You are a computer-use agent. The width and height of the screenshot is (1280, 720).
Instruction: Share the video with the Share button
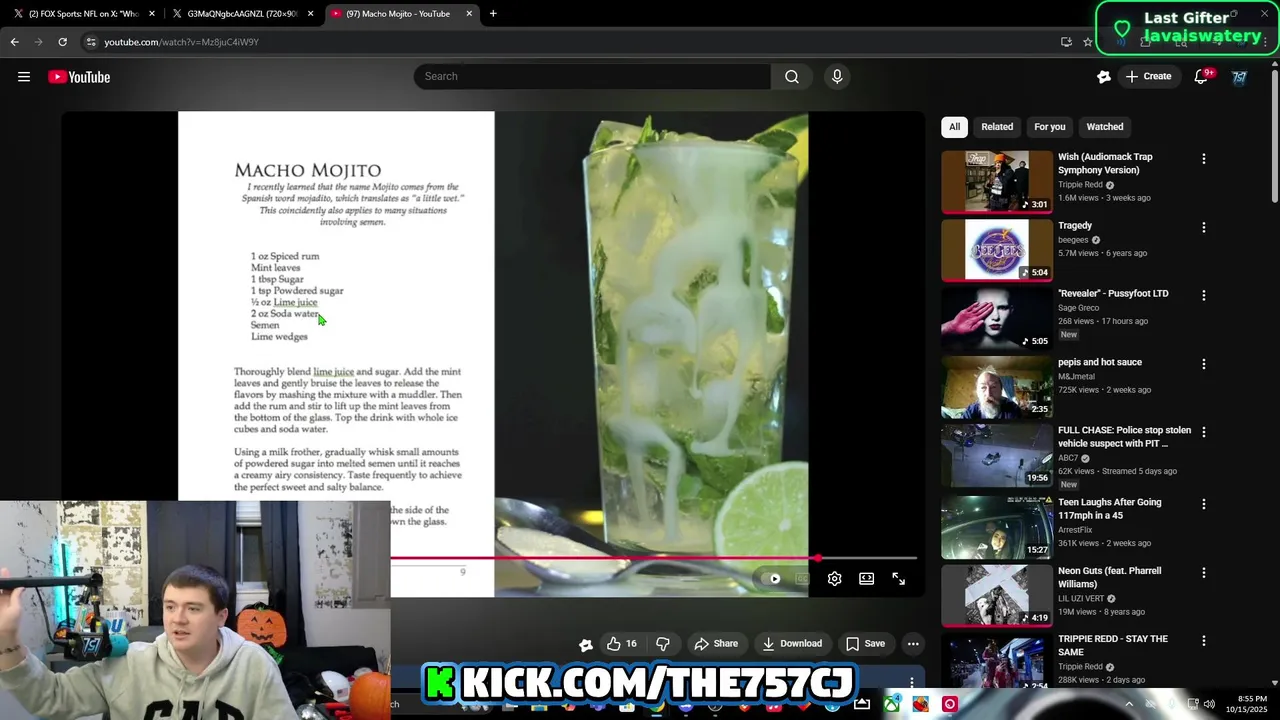coord(716,644)
